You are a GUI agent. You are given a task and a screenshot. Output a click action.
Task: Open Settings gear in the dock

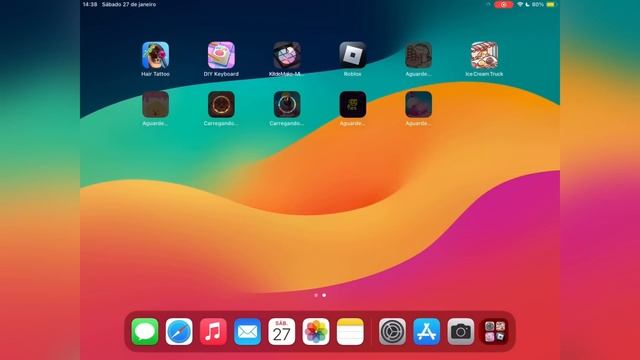pos(392,331)
